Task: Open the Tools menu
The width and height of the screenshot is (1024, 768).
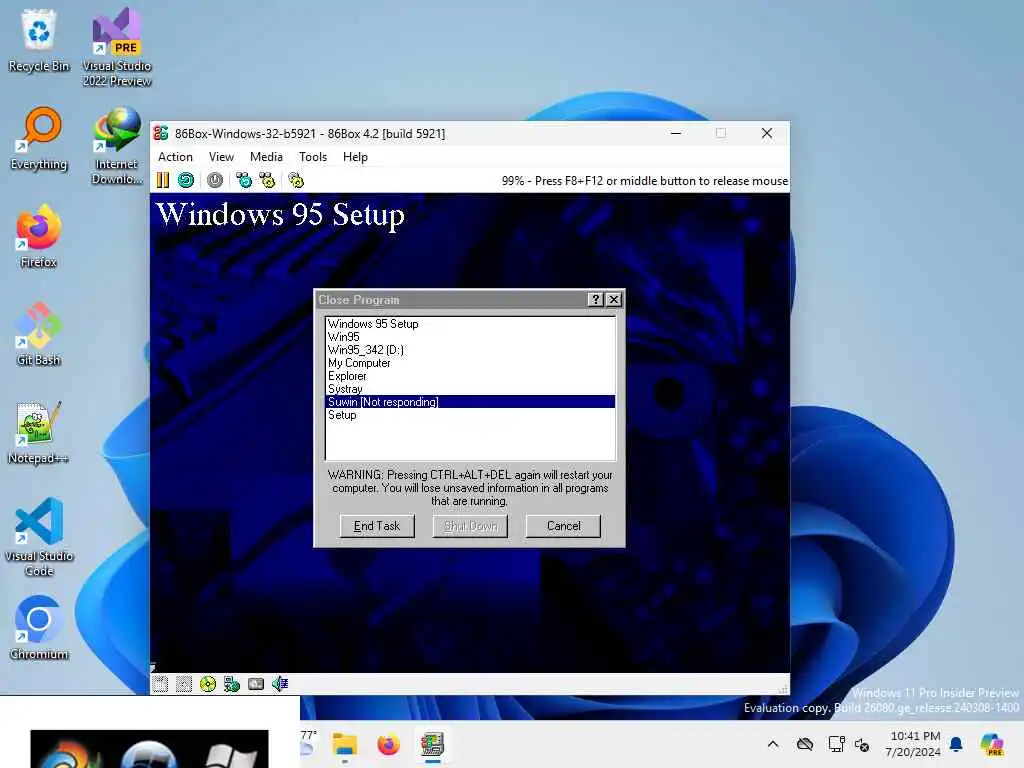Action: (313, 157)
